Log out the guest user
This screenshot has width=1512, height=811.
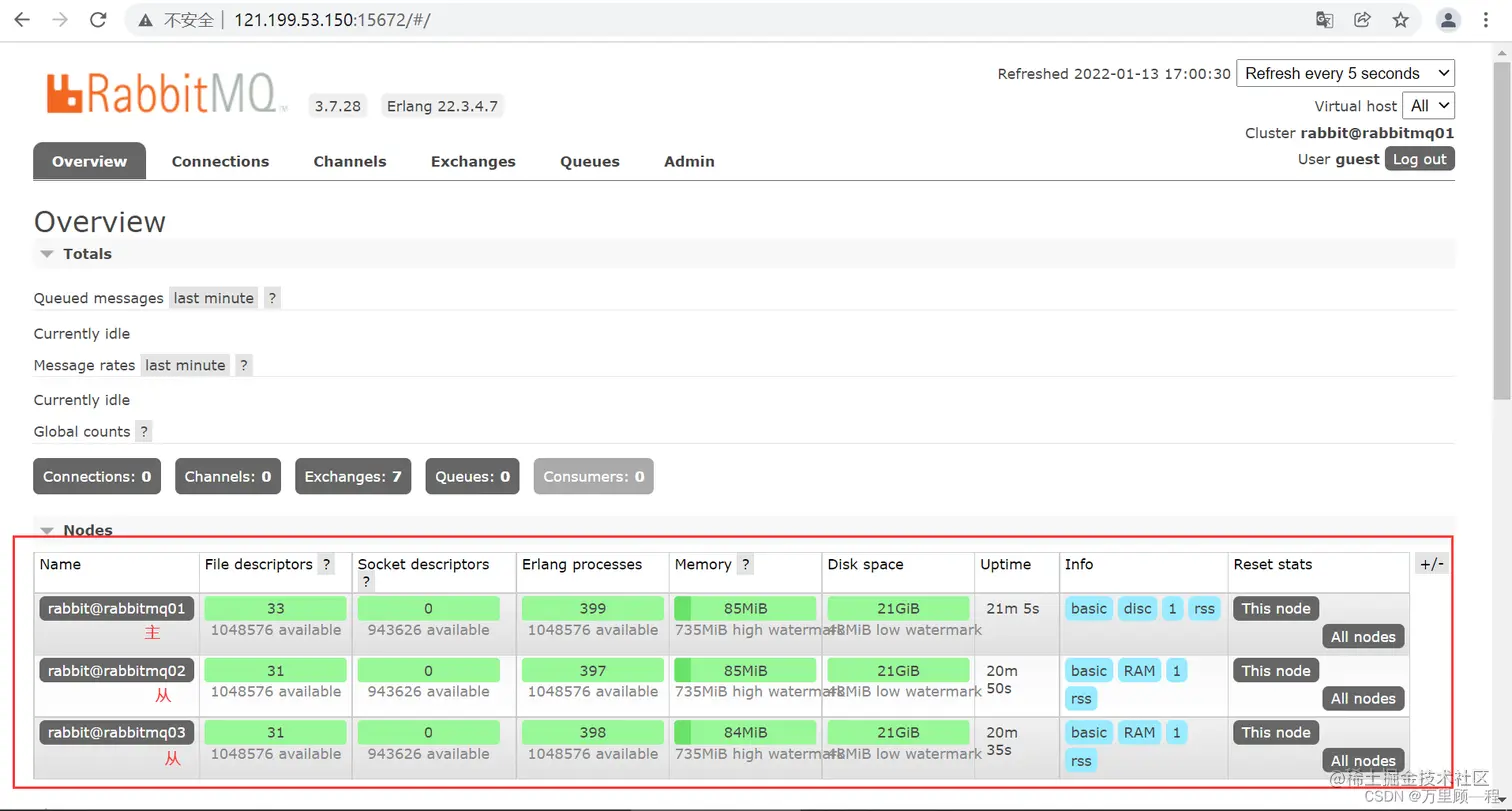1420,159
